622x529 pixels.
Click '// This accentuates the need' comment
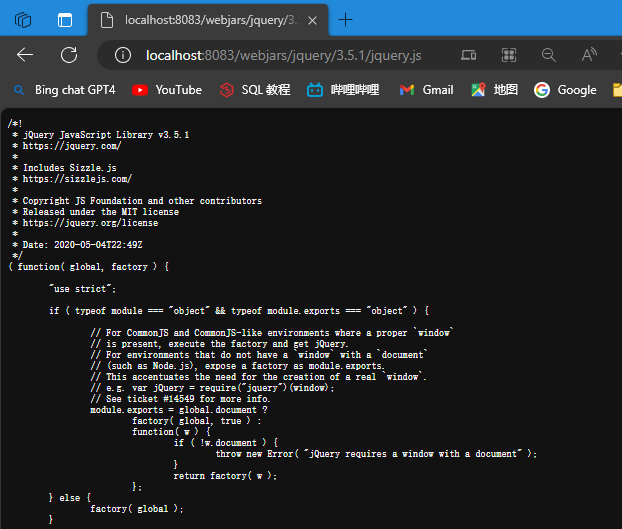click(x=258, y=377)
